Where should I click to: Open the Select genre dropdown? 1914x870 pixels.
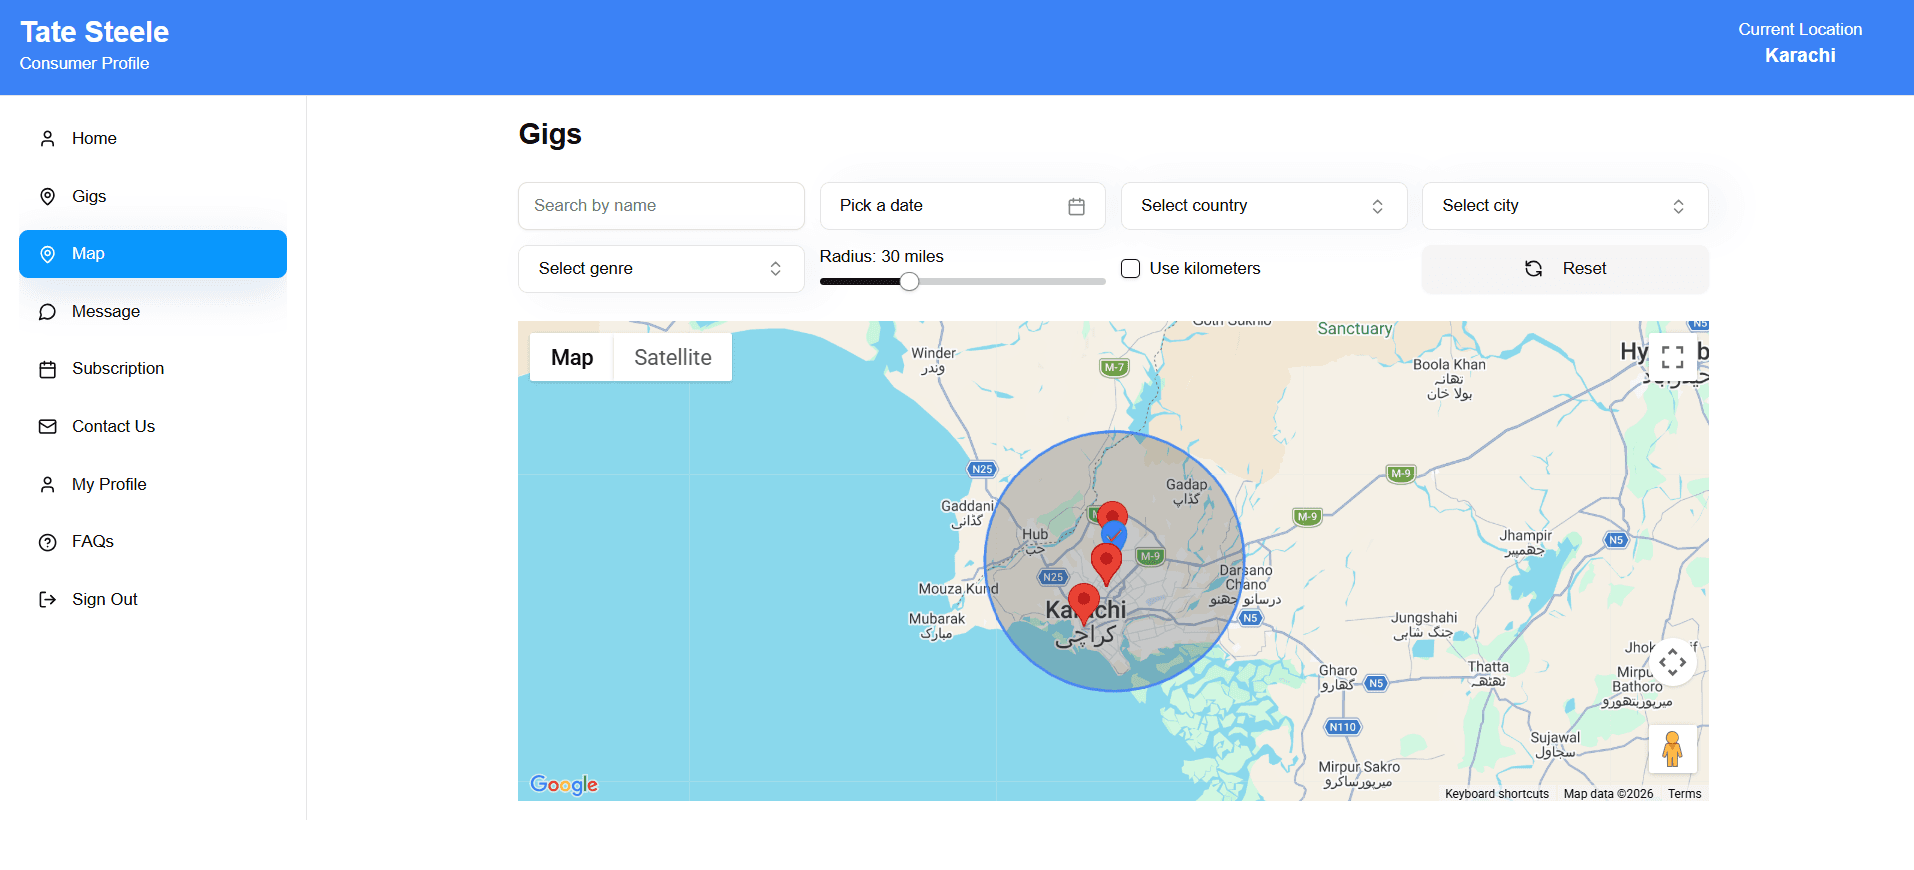[x=660, y=269]
